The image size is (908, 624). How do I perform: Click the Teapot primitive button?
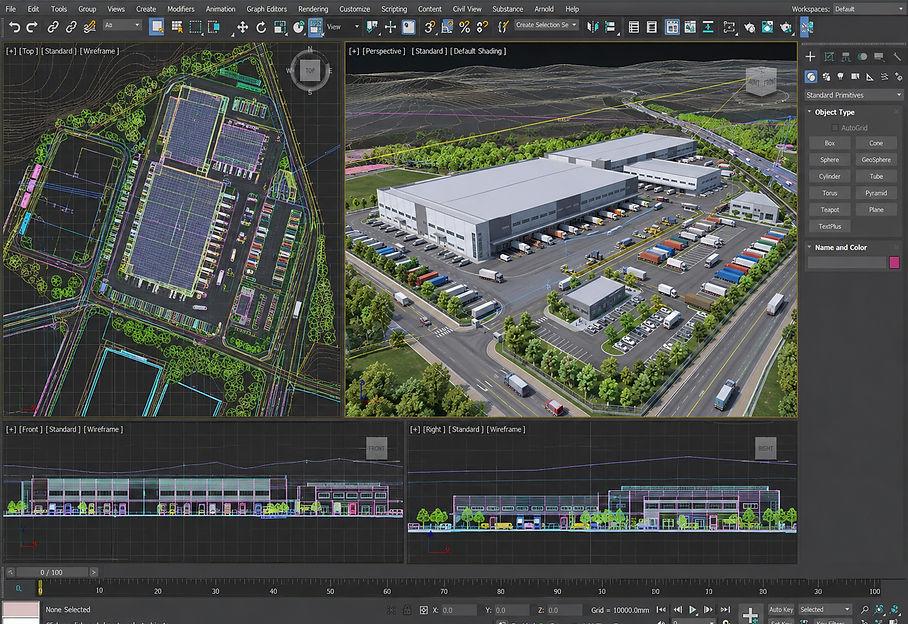pyautogui.click(x=829, y=210)
